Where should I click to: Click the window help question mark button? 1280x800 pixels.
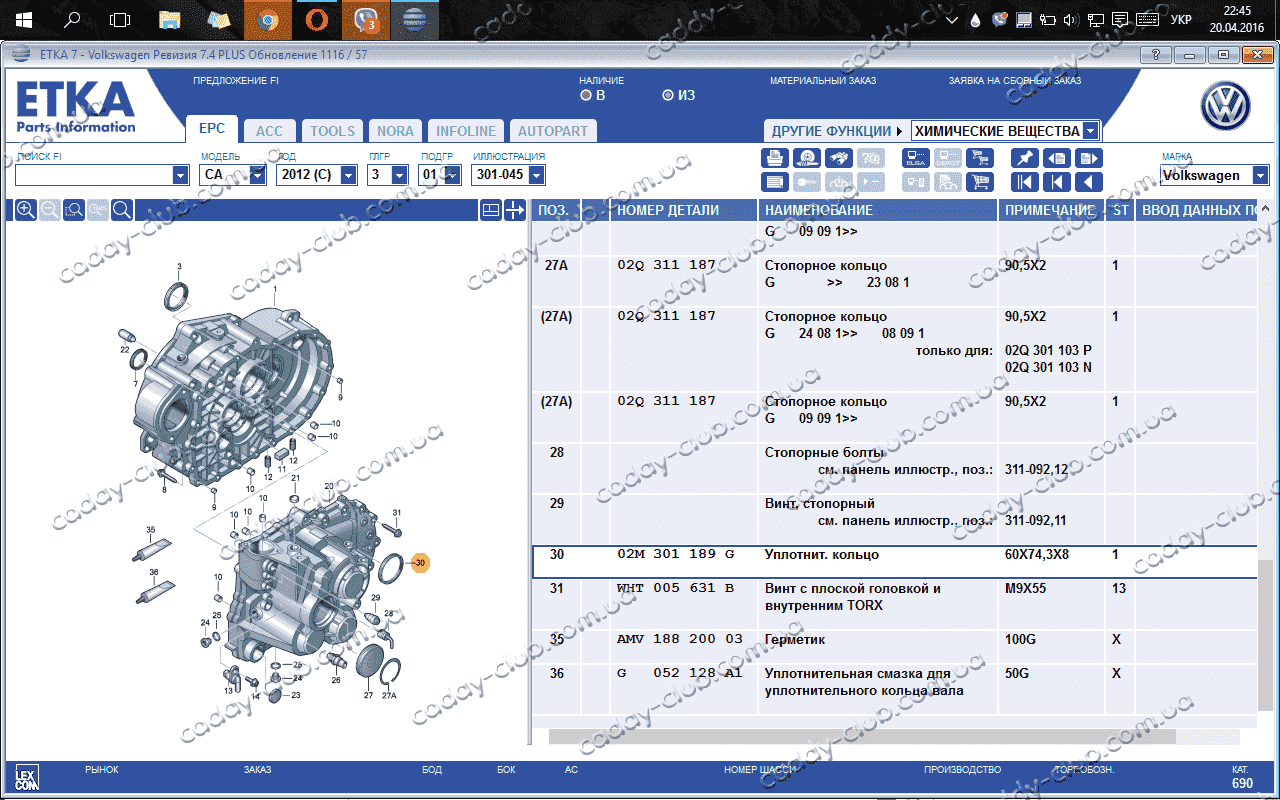tap(1156, 55)
